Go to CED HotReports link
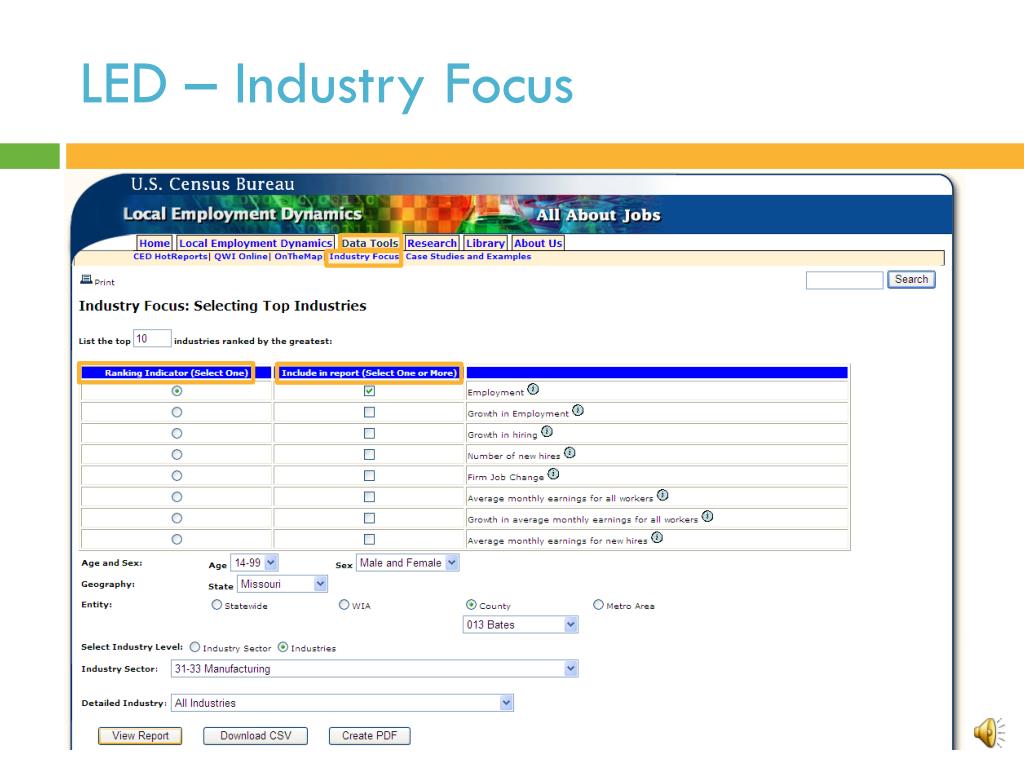Image resolution: width=1024 pixels, height=768 pixels. (x=170, y=257)
